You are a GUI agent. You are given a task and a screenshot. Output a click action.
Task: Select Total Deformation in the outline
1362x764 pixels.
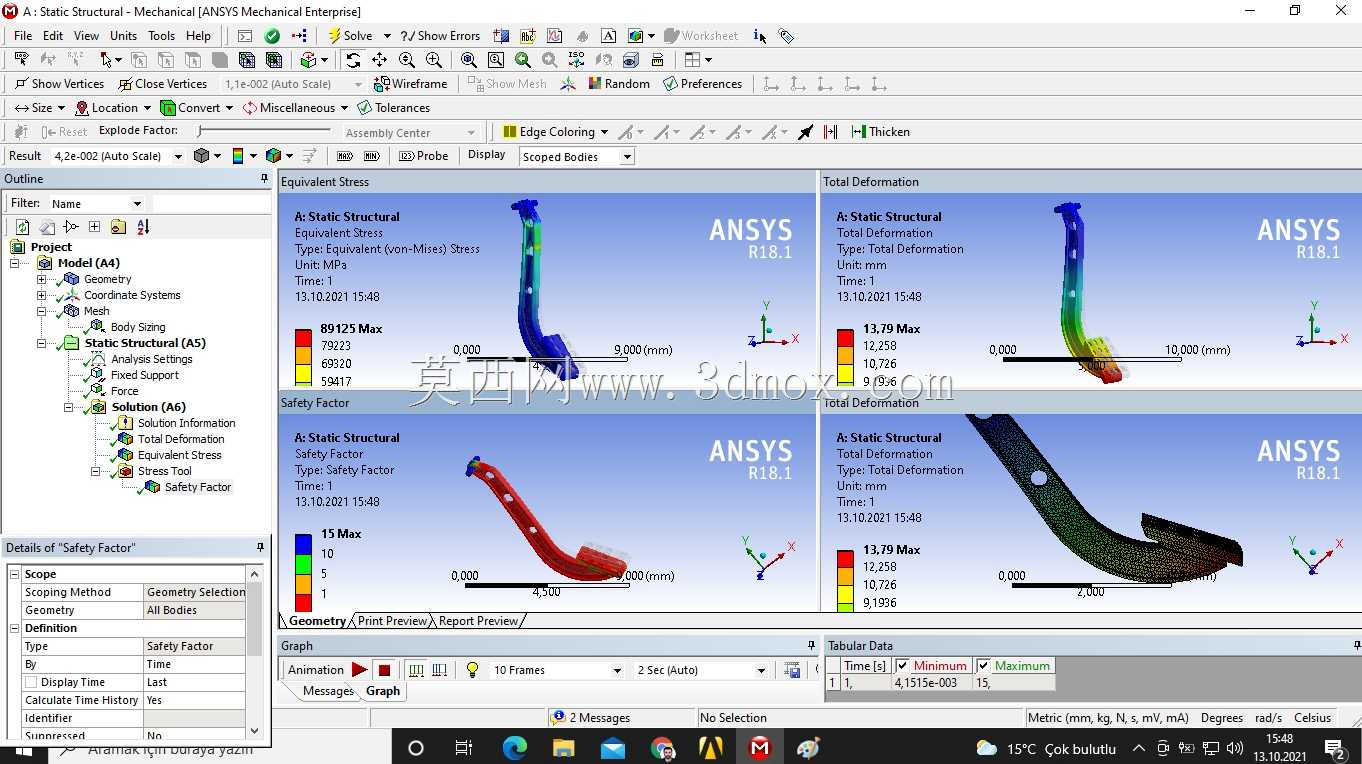[181, 439]
